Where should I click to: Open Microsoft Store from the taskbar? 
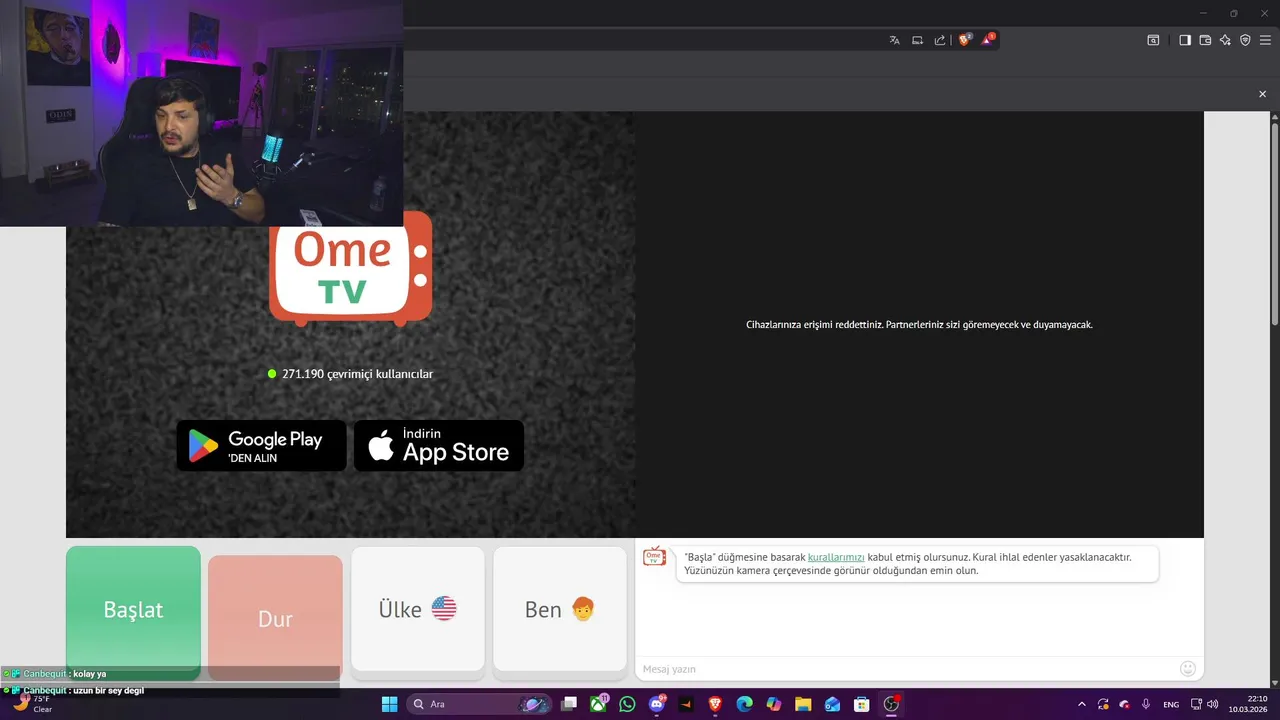[x=861, y=704]
